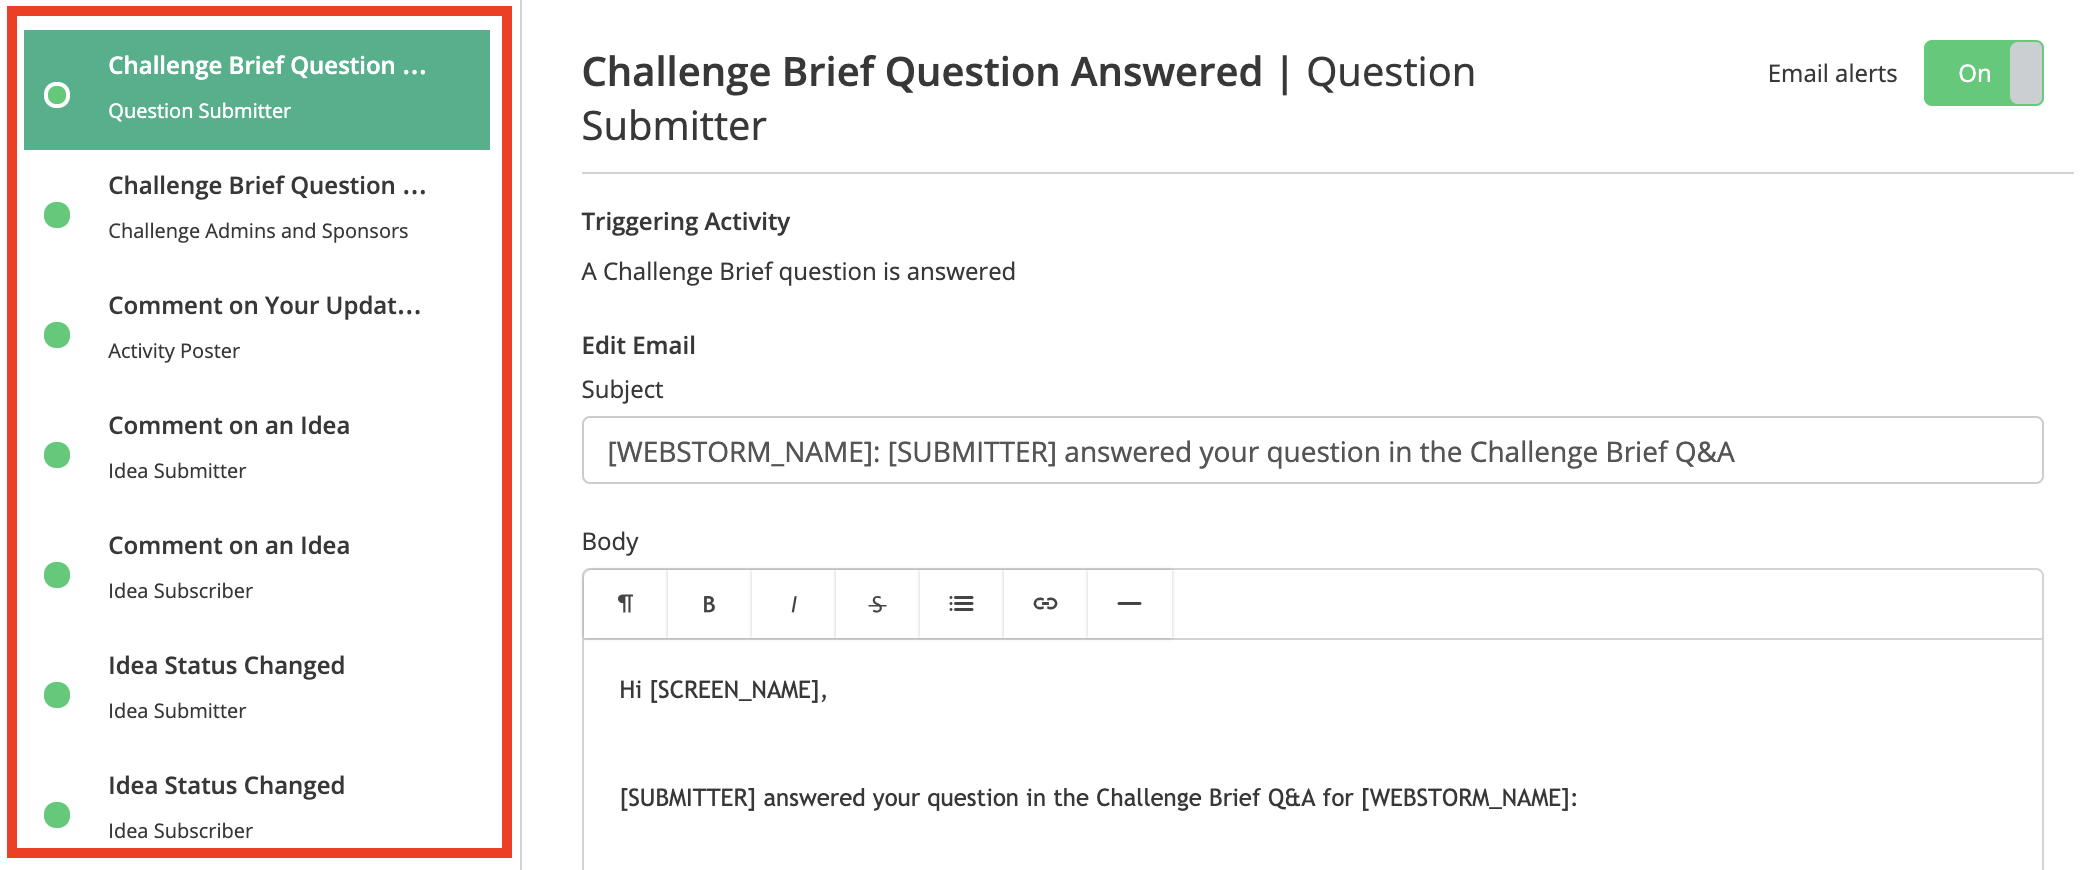The width and height of the screenshot is (2092, 870).
Task: Open Idea Status Changed for Idea Submitter
Action: click(257, 690)
